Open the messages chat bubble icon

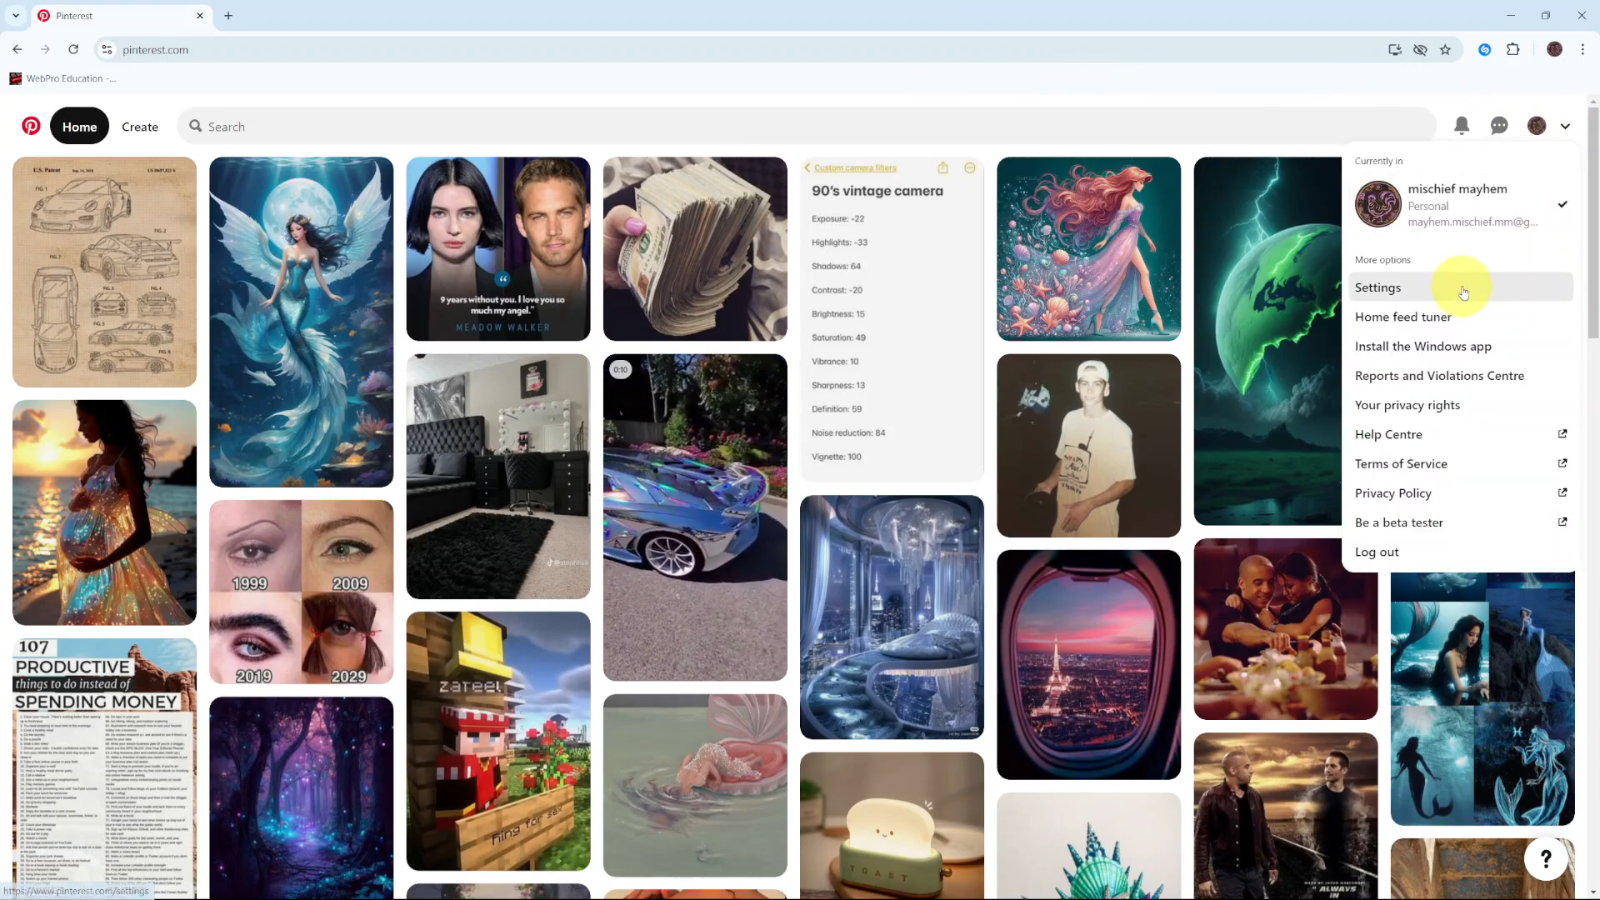click(x=1499, y=126)
